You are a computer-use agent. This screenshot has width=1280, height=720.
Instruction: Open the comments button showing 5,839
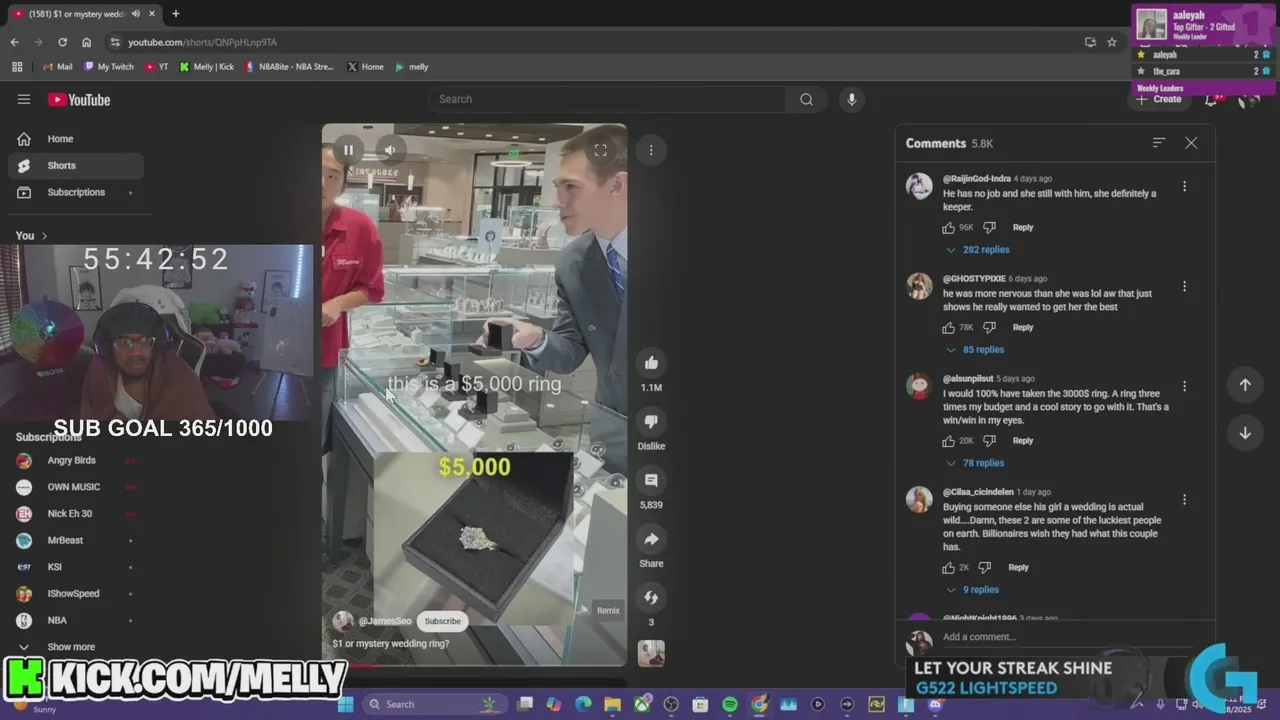(651, 481)
